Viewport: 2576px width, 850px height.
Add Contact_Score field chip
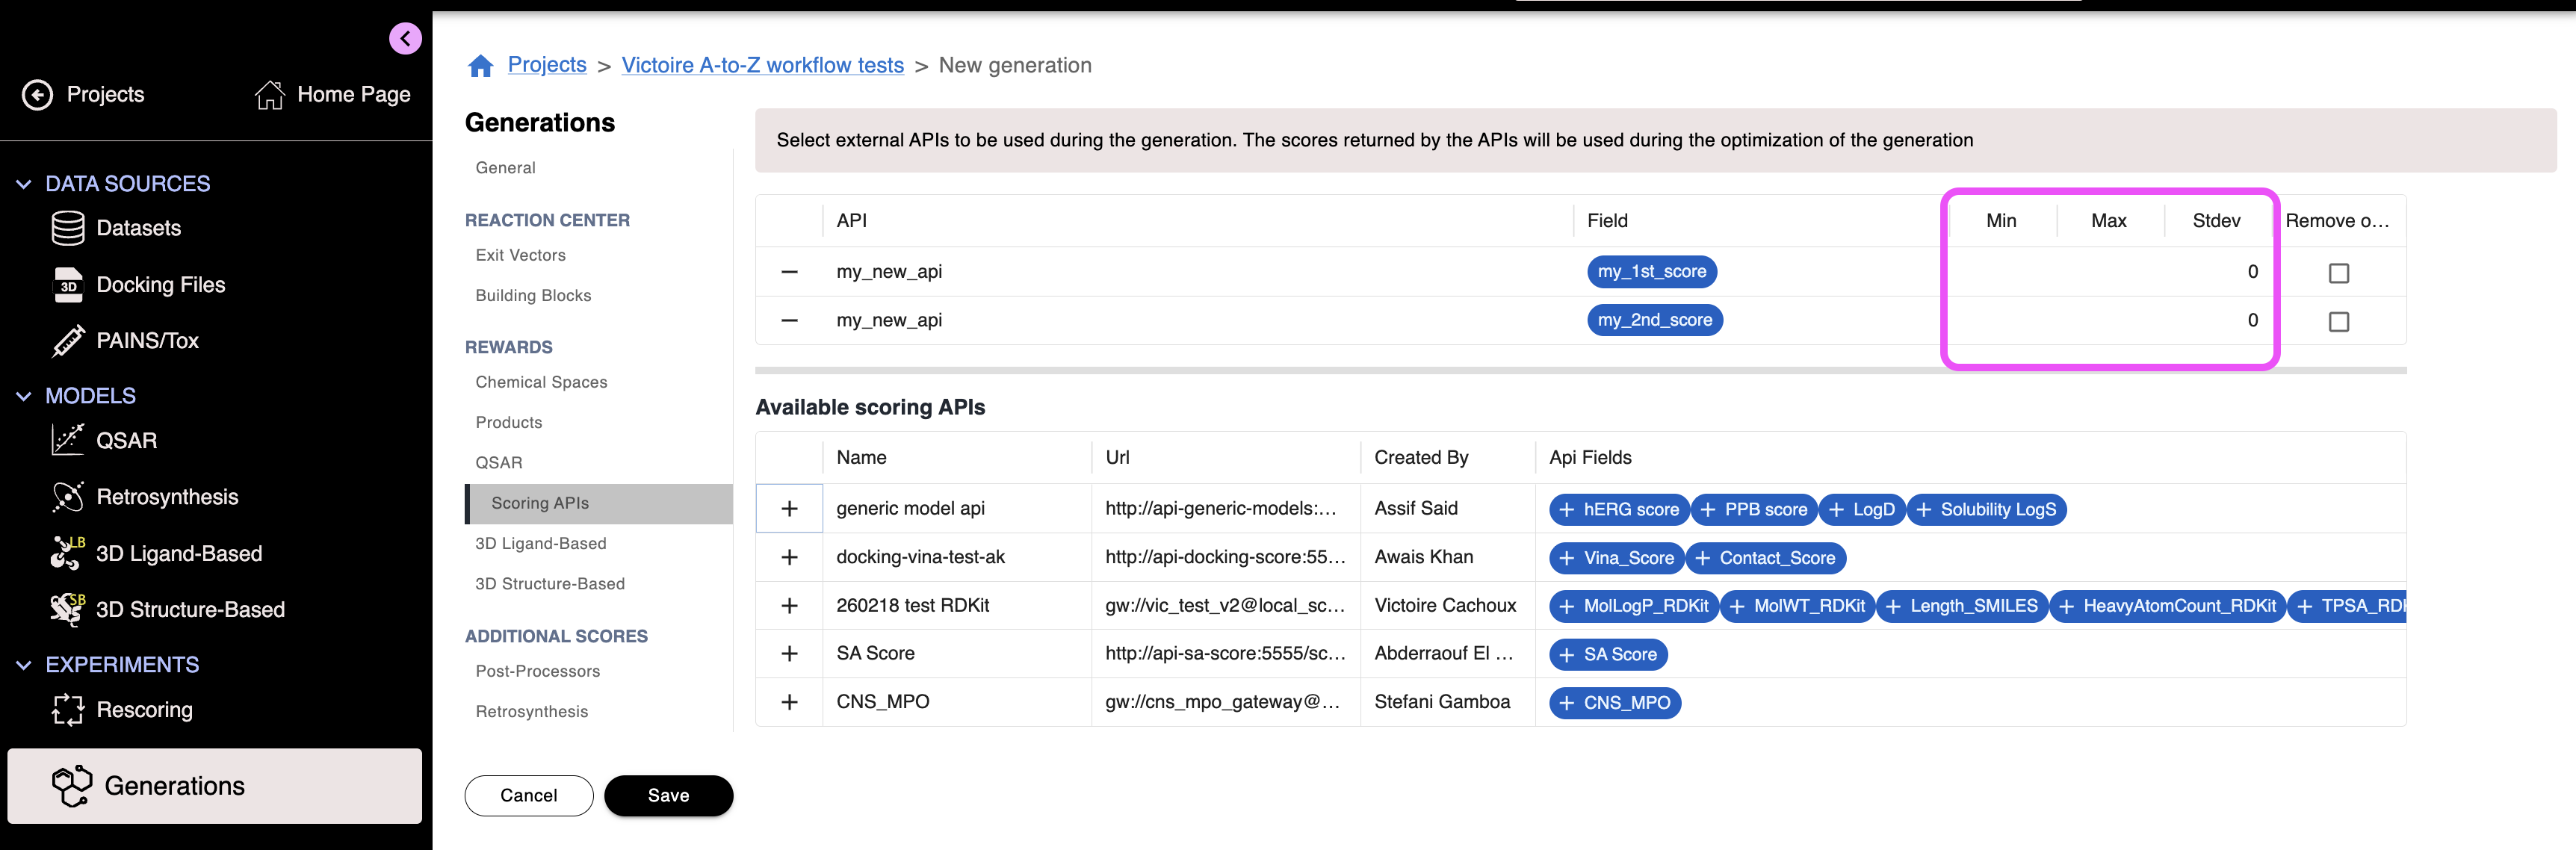[1766, 558]
